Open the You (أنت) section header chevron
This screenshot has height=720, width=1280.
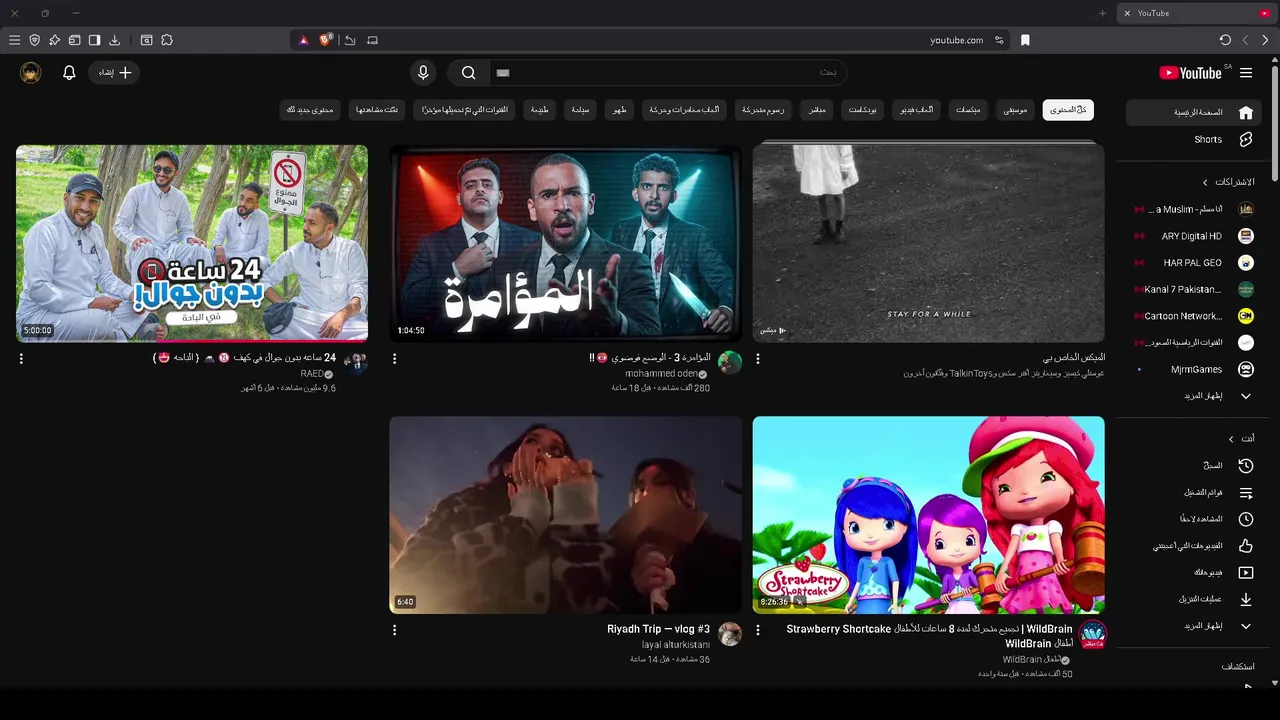pyautogui.click(x=1232, y=439)
